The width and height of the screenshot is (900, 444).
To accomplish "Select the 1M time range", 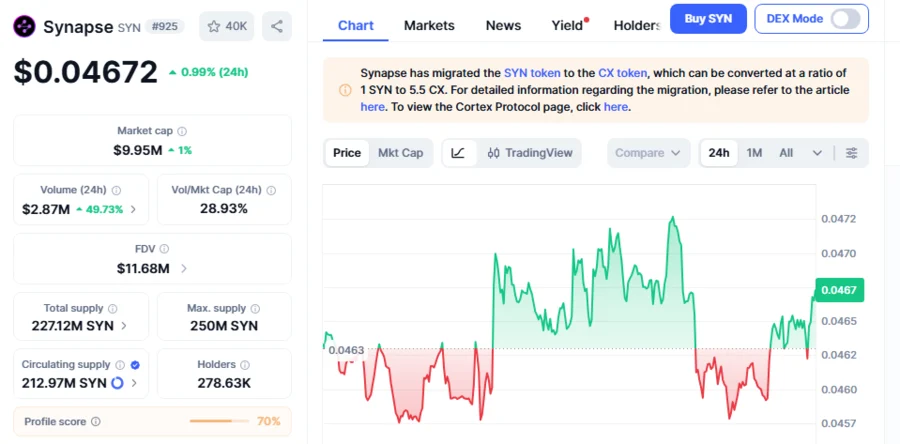I will pyautogui.click(x=754, y=153).
